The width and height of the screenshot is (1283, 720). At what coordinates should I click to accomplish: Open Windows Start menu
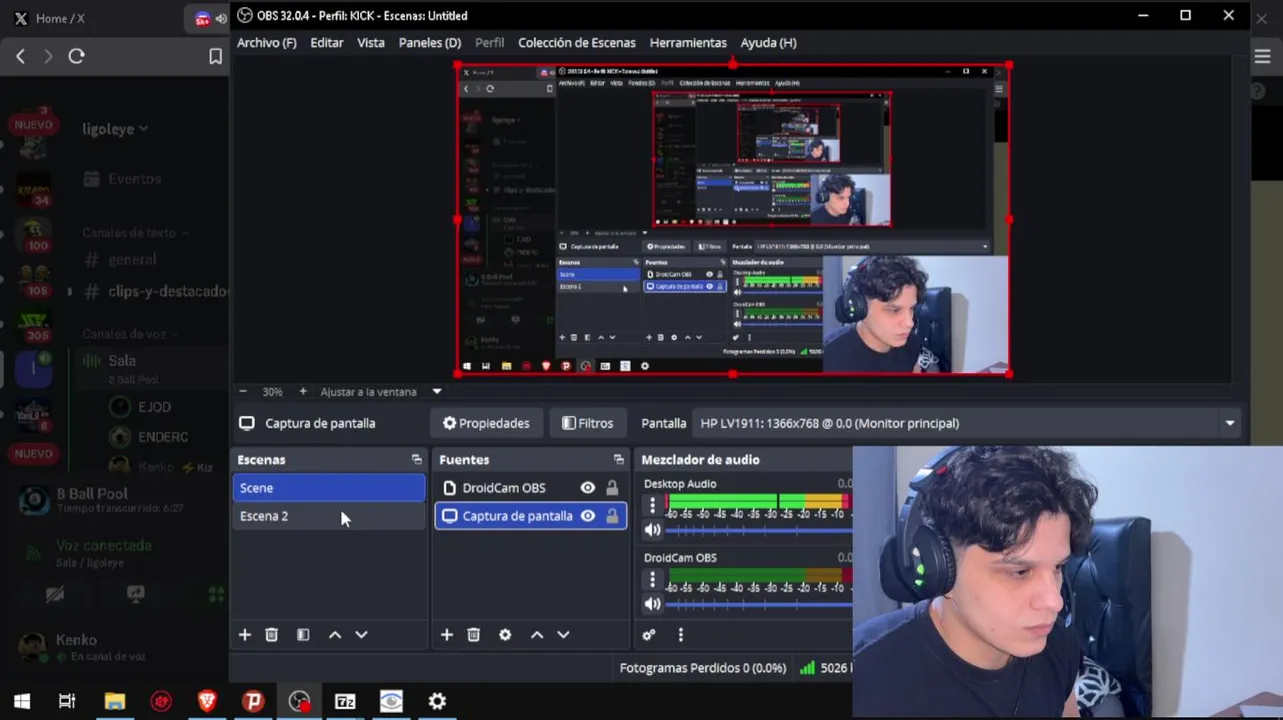22,701
